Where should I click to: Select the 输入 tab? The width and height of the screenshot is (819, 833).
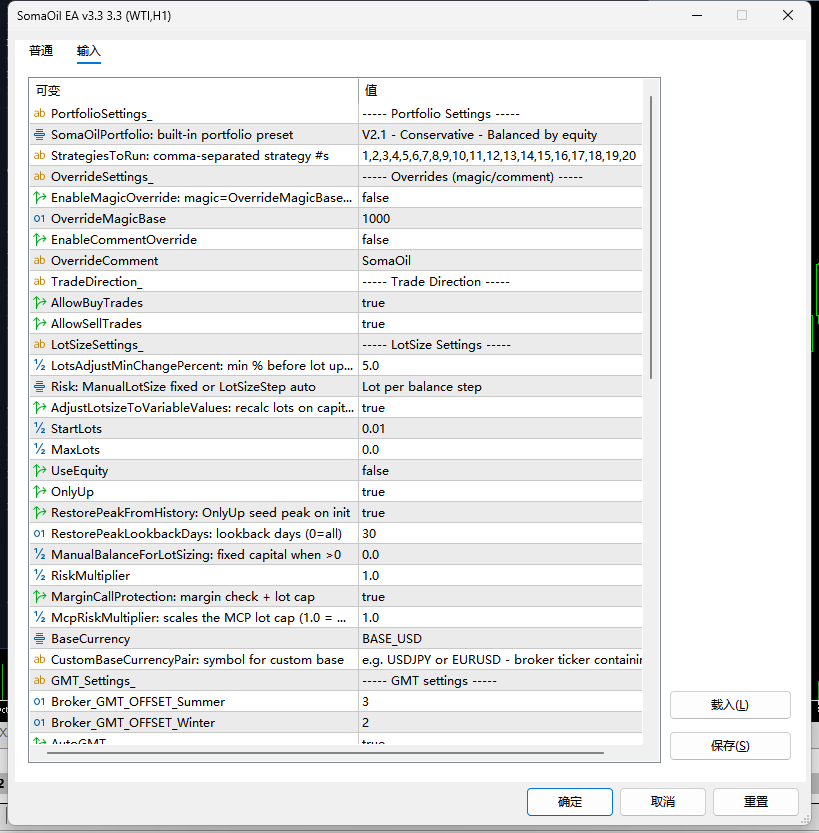(x=89, y=51)
